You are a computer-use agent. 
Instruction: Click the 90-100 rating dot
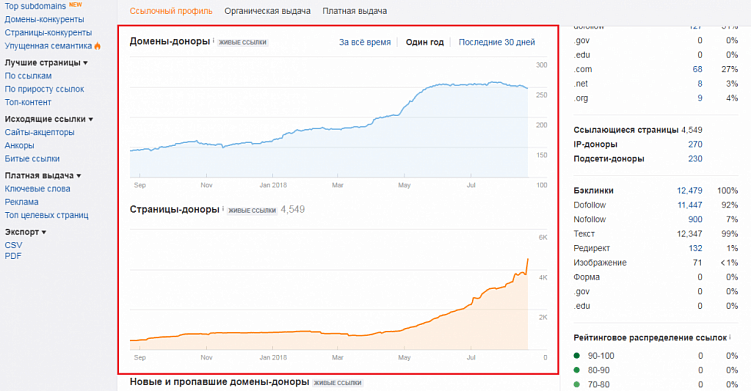coord(577,356)
